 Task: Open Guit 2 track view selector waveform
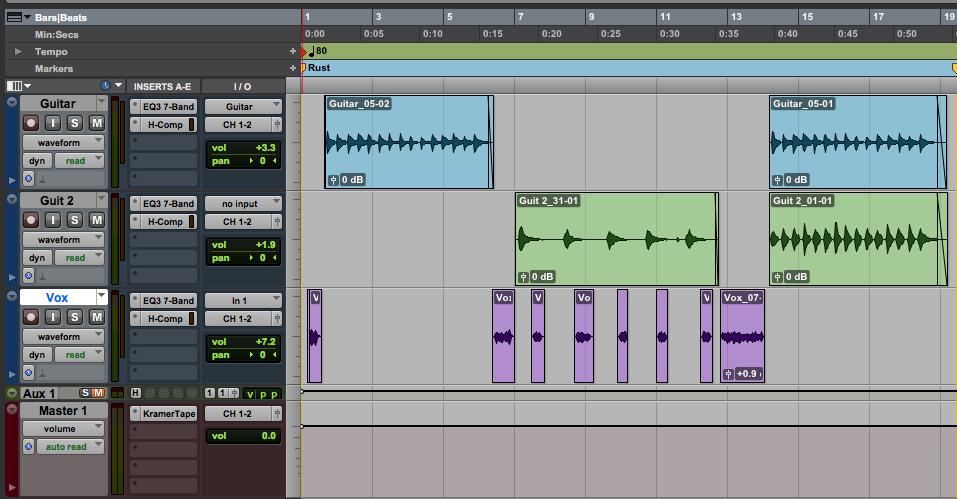click(63, 240)
